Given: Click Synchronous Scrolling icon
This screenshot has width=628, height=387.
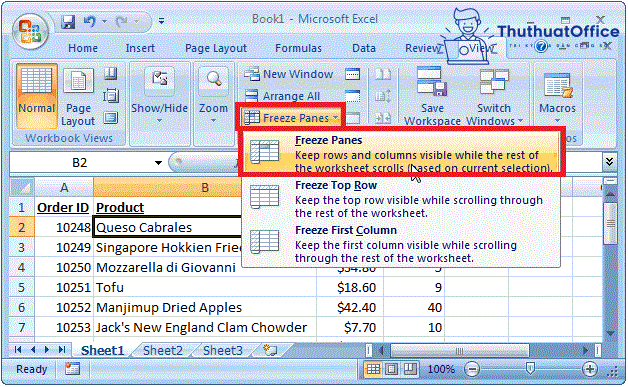Looking at the screenshot, I should click(x=382, y=96).
